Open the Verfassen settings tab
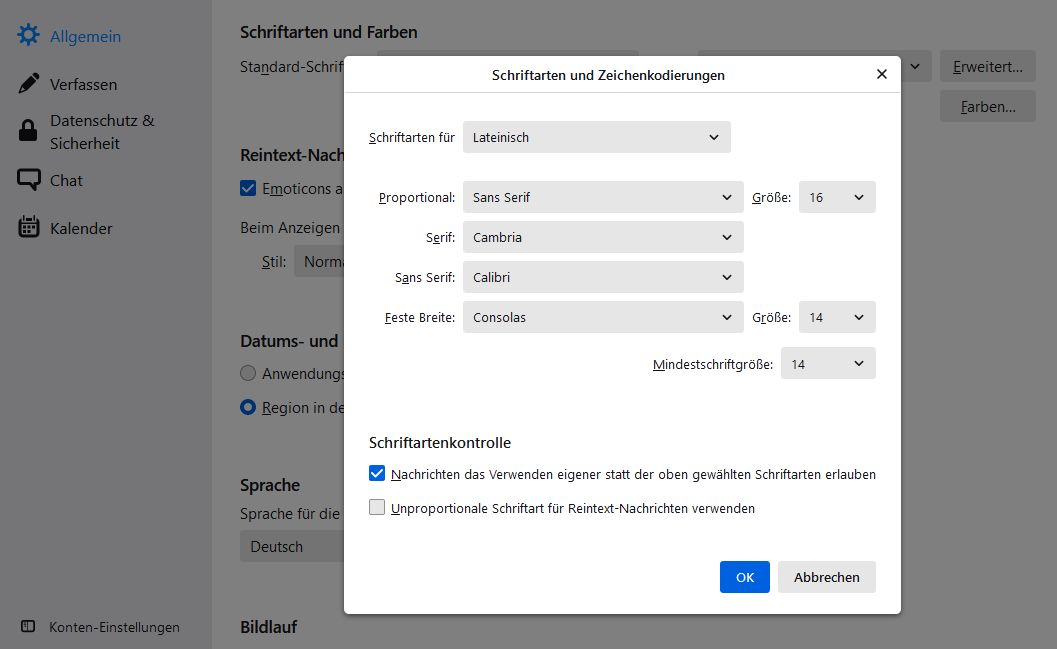The width and height of the screenshot is (1057, 649). pyautogui.click(x=83, y=84)
